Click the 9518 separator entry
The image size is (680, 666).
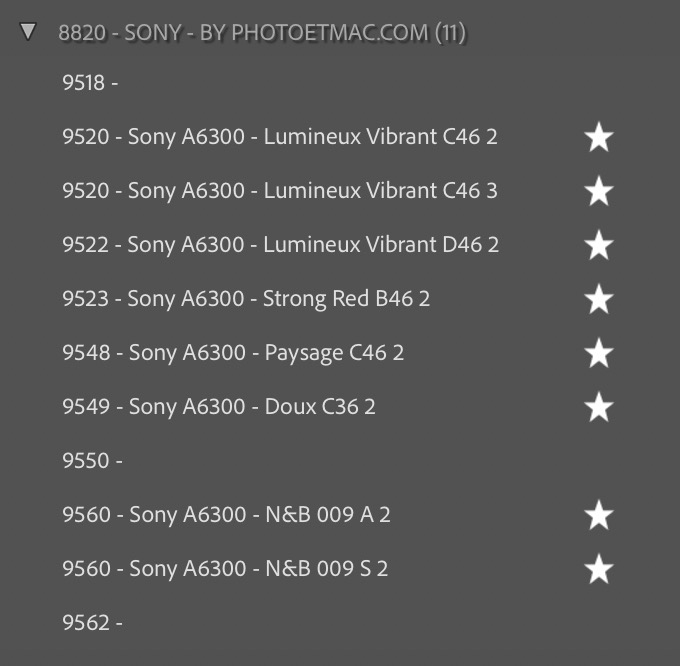(90, 83)
